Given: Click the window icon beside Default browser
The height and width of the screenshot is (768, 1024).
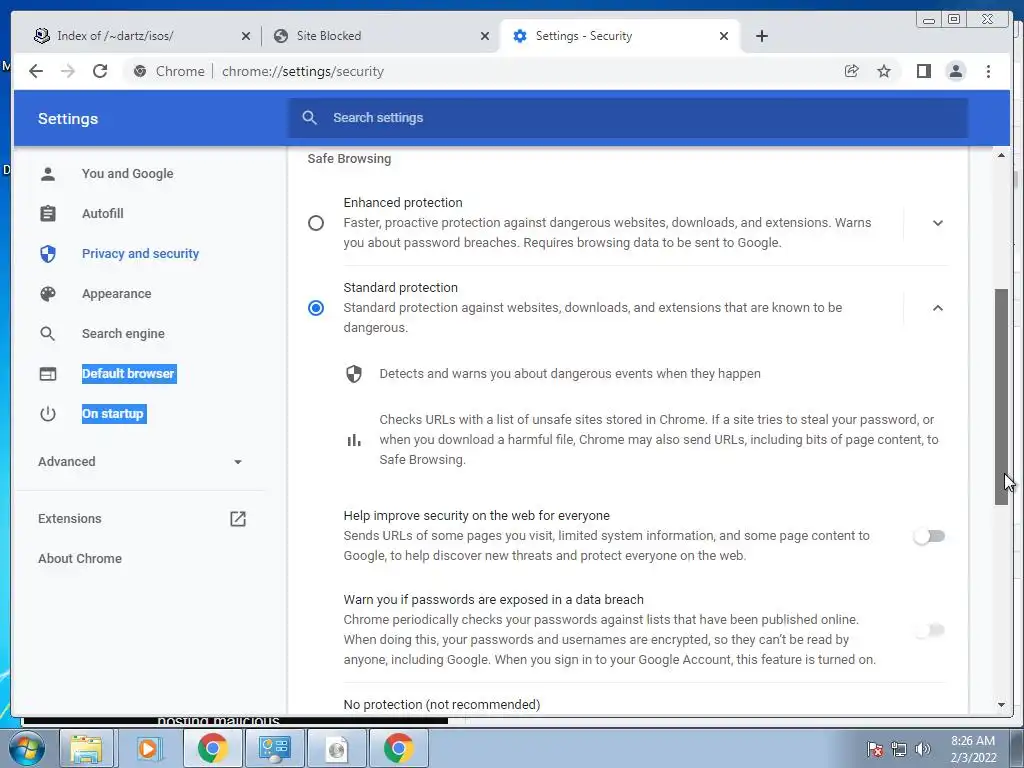Looking at the screenshot, I should tap(48, 374).
